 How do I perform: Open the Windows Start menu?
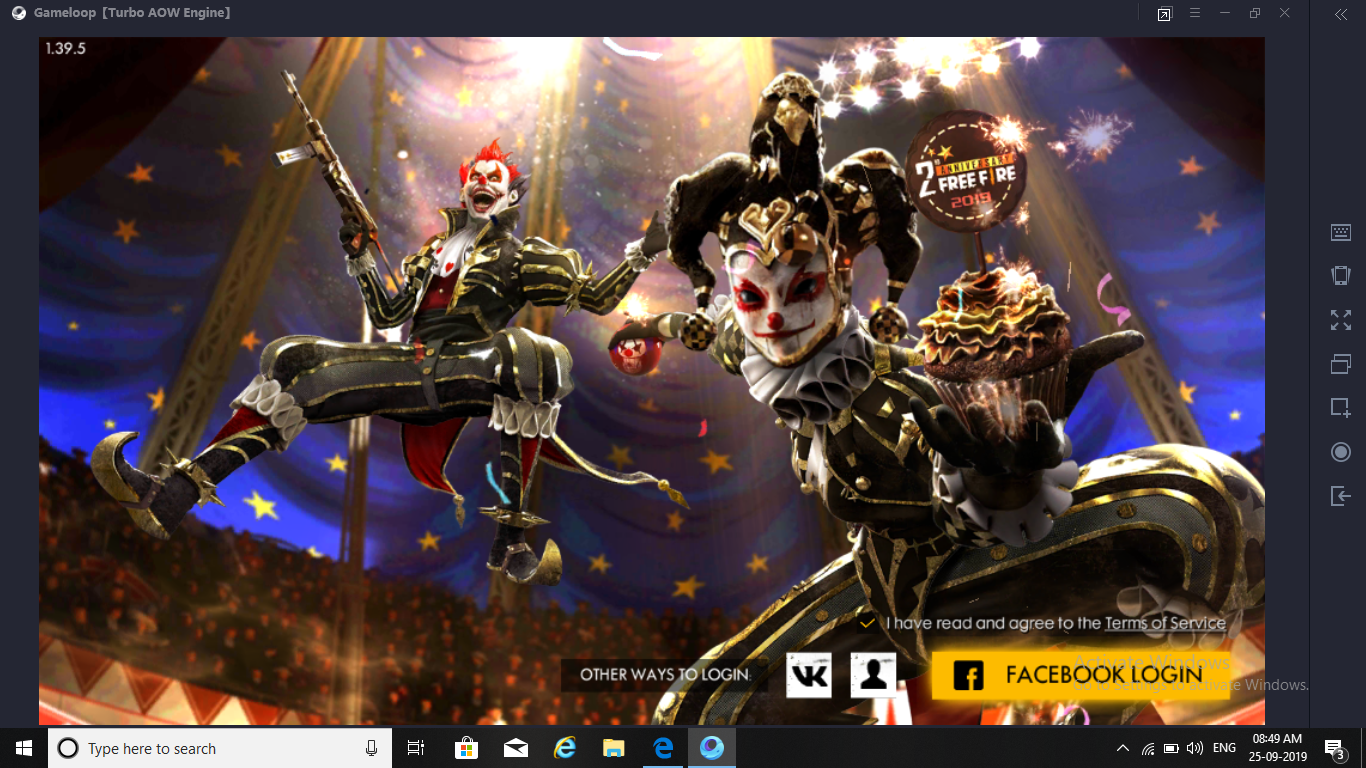[x=24, y=748]
